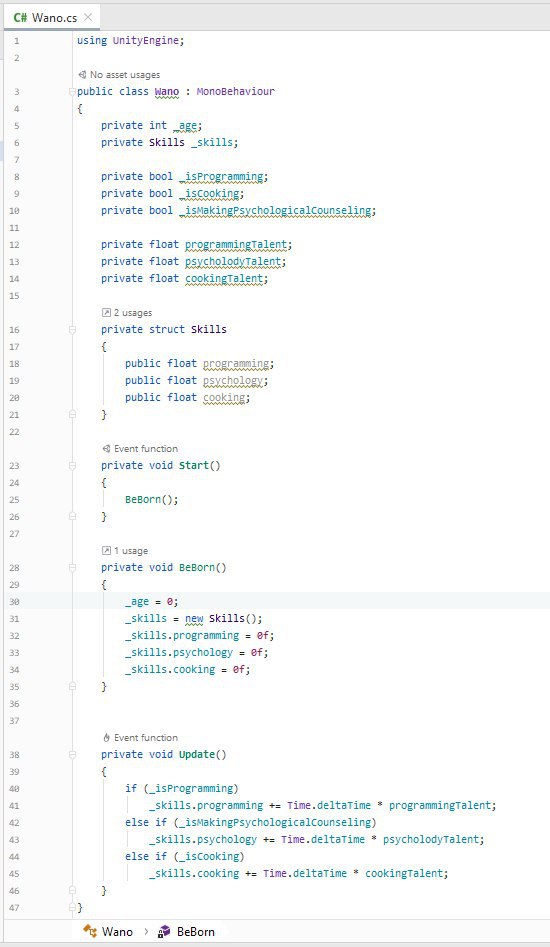This screenshot has height=947, width=550.
Task: Select Wano in the breadcrumb bar
Action: 117,932
